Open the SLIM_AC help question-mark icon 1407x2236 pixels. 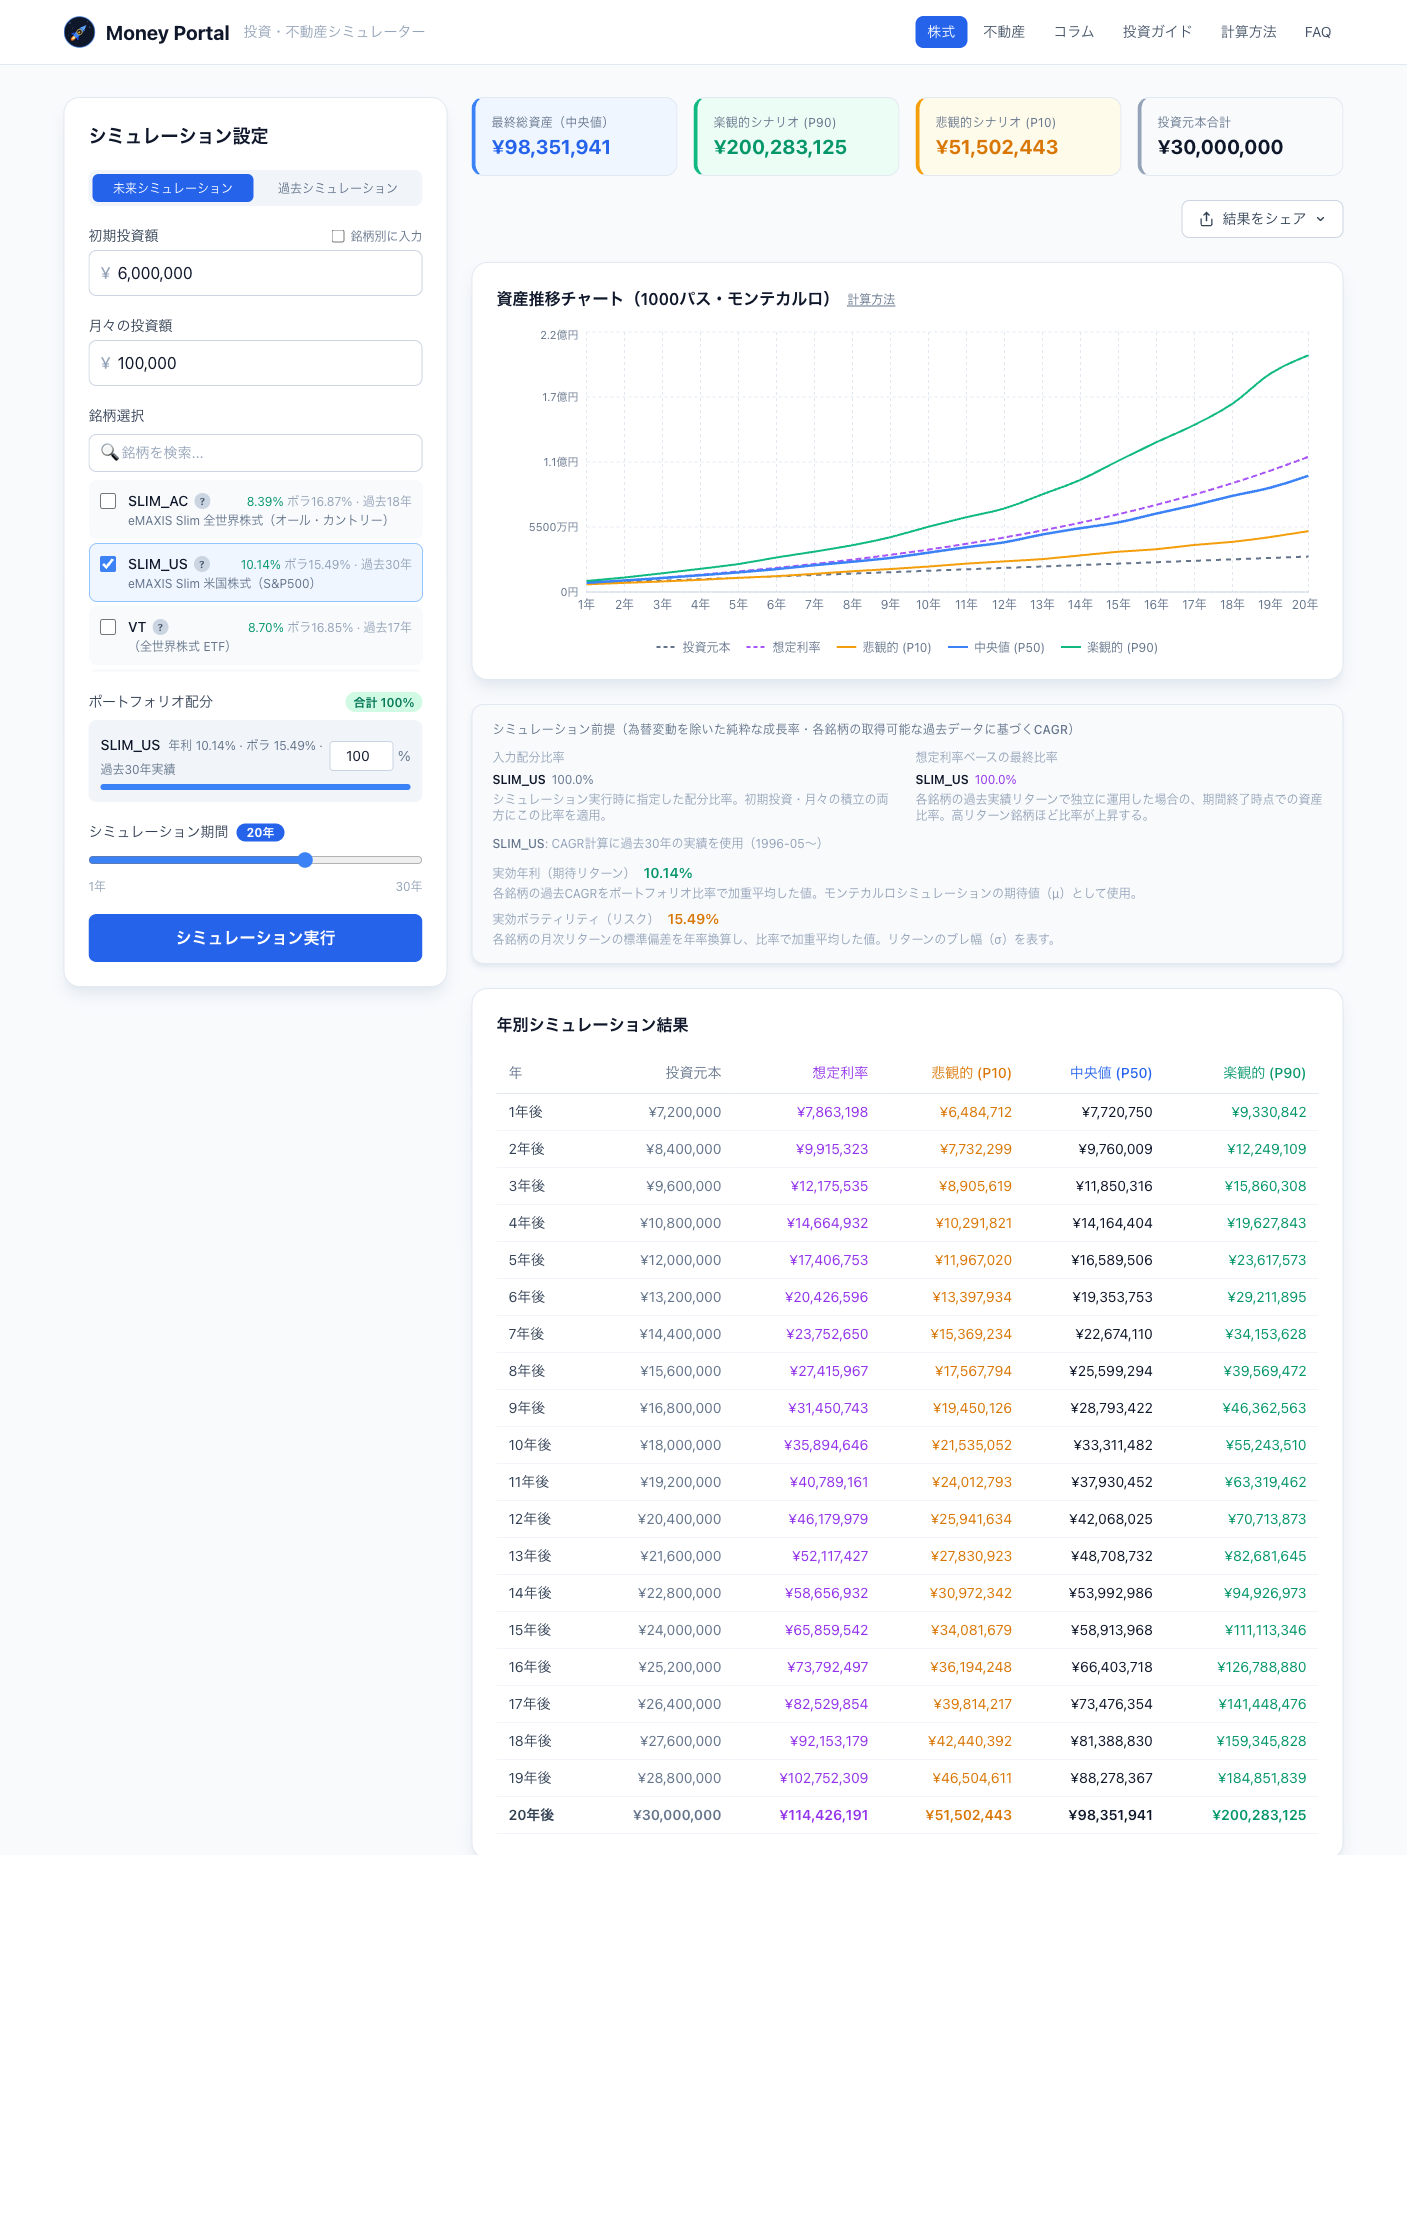(x=202, y=501)
